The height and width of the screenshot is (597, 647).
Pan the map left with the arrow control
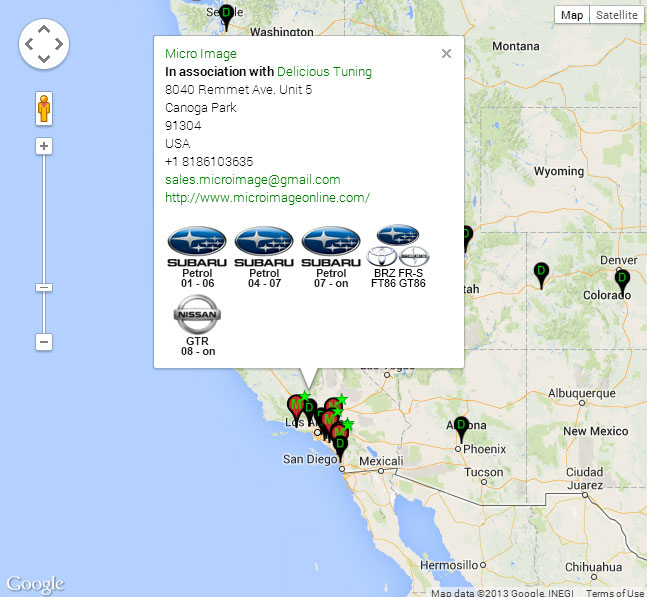coord(29,44)
